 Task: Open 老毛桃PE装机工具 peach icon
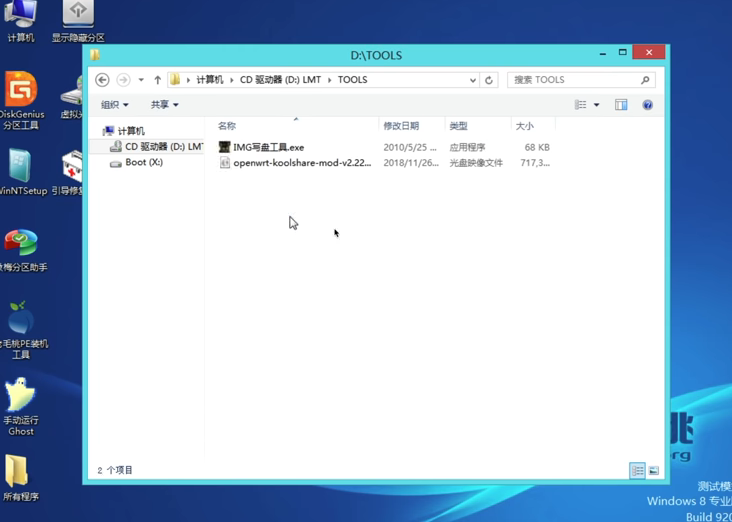21,329
